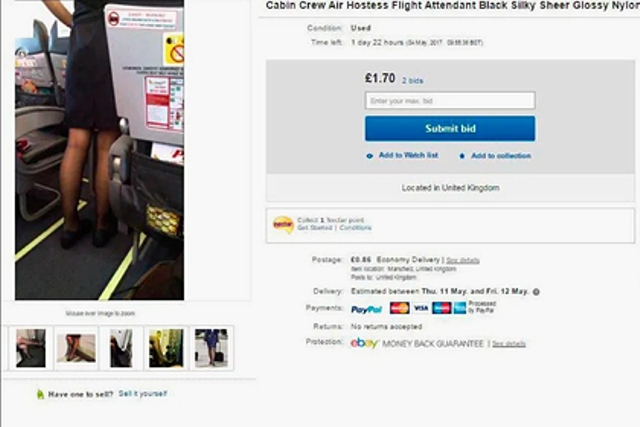
Task: Click the MasterCard payment icon
Action: pos(400,308)
